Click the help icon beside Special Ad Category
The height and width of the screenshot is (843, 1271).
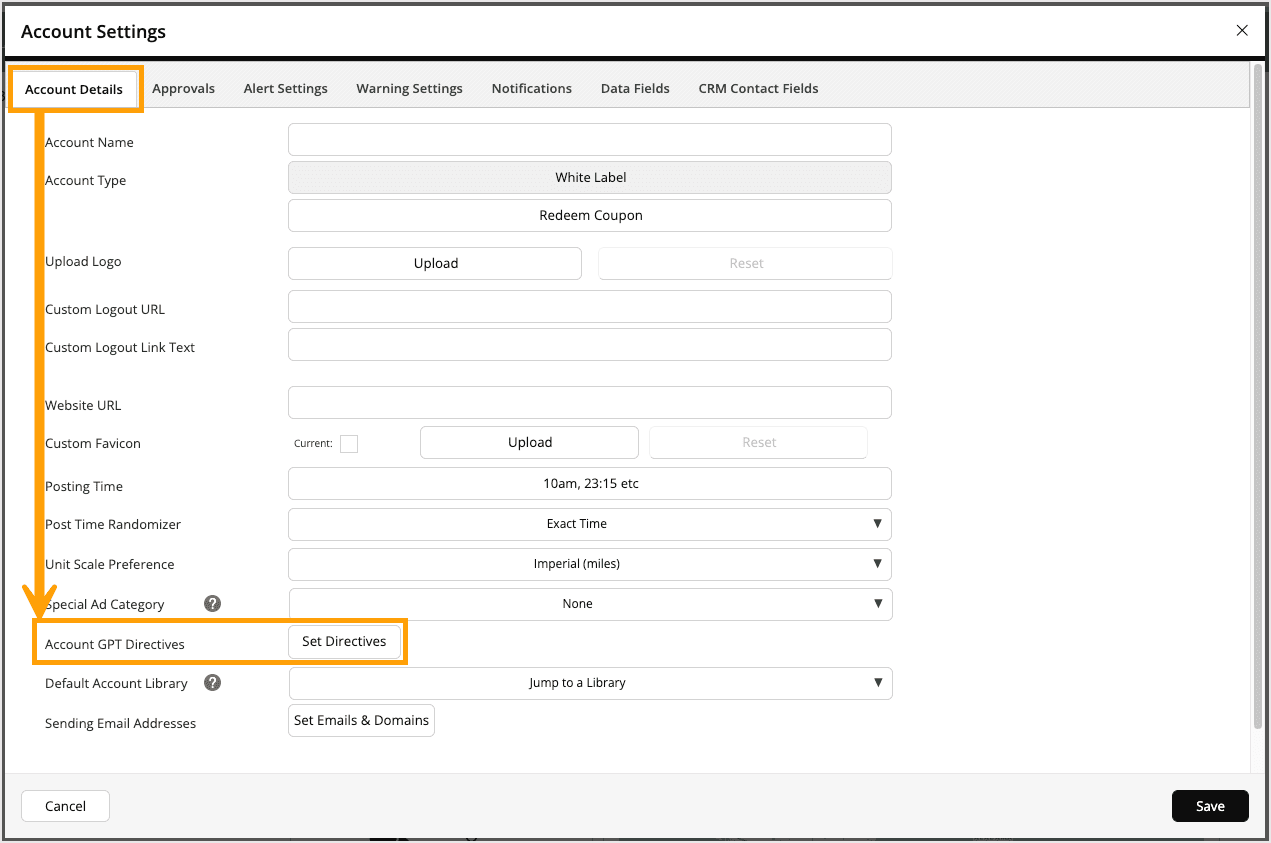[x=212, y=604]
